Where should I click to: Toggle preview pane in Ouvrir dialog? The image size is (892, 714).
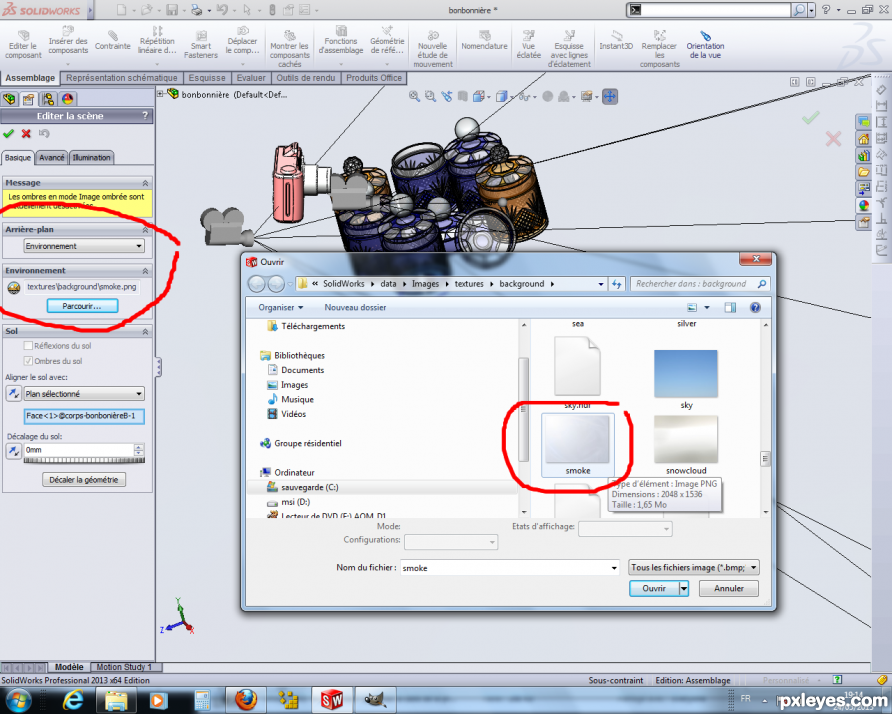pyautogui.click(x=730, y=307)
